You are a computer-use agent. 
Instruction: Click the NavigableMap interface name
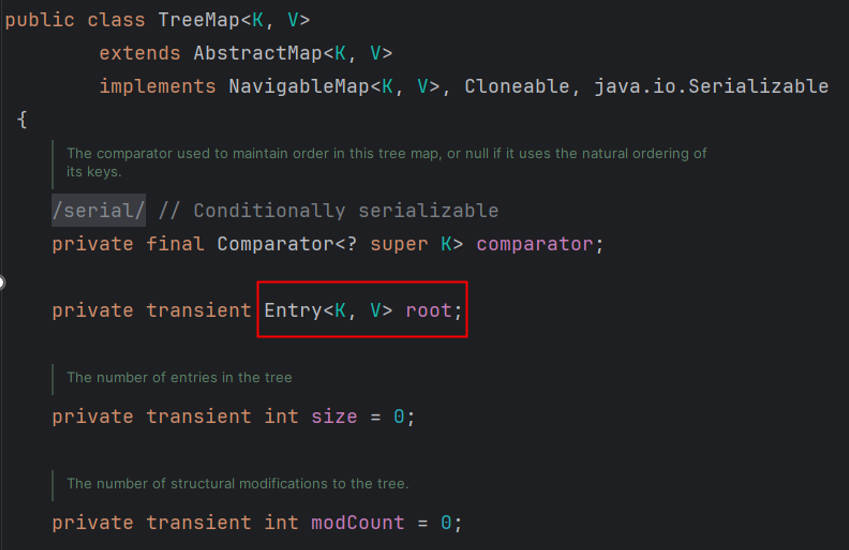click(x=299, y=86)
